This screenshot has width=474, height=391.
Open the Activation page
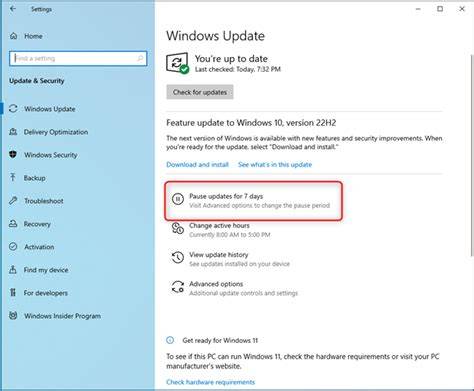pos(39,247)
